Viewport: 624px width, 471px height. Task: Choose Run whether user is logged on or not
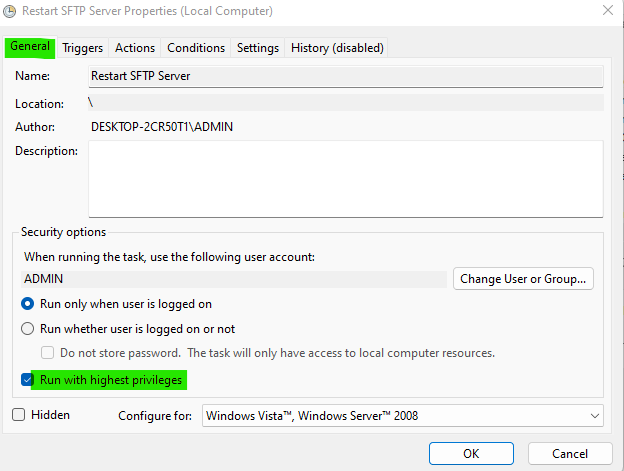pos(28,328)
